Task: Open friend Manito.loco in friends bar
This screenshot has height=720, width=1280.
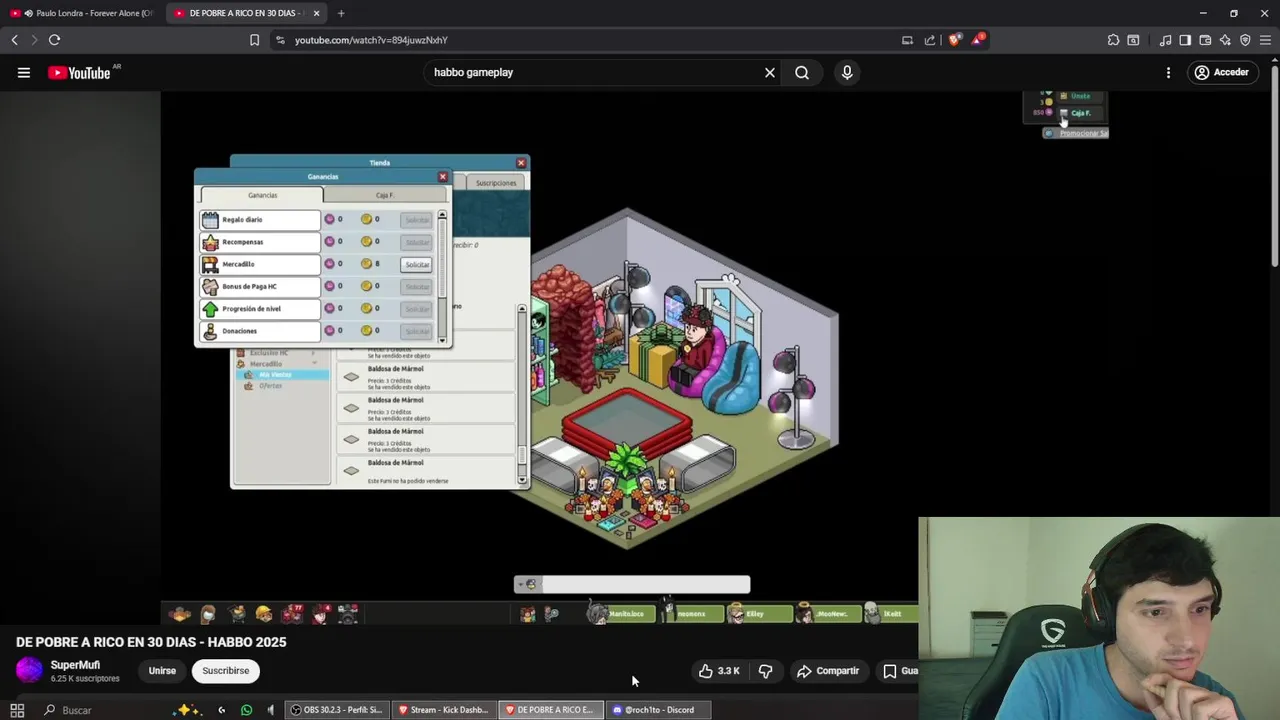Action: [x=621, y=614]
